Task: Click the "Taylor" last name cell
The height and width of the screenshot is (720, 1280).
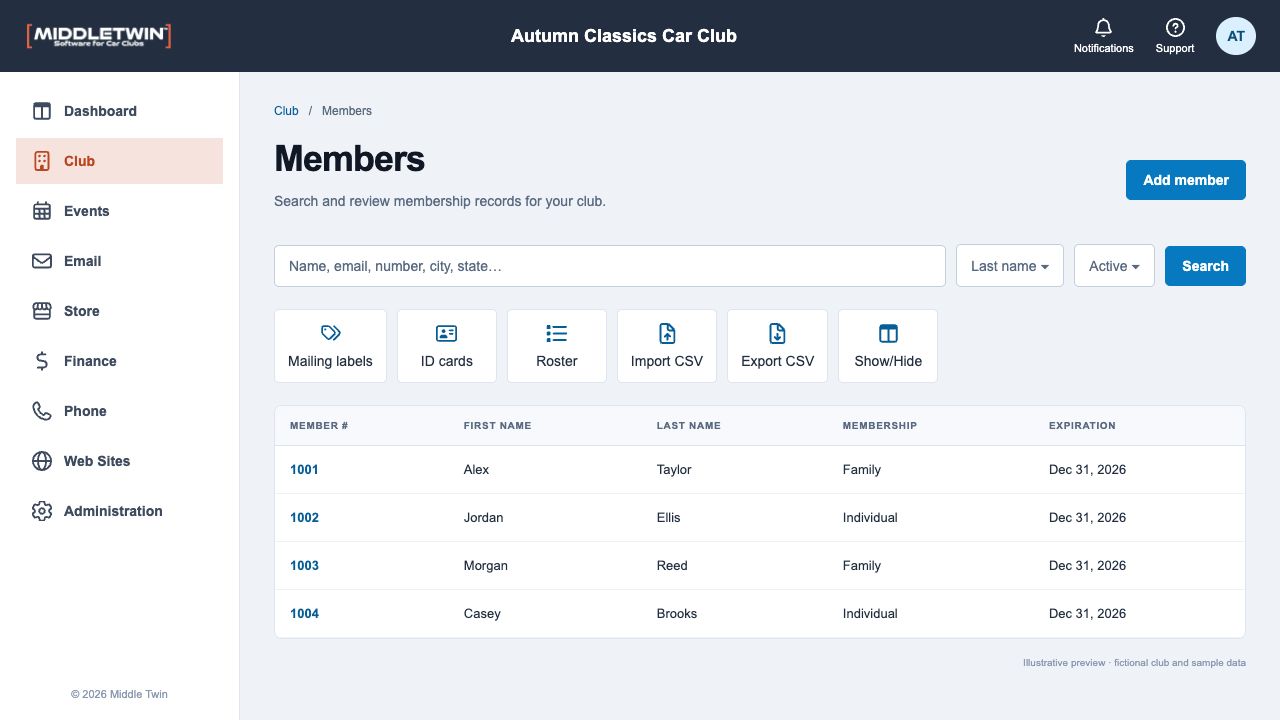Action: [x=674, y=469]
